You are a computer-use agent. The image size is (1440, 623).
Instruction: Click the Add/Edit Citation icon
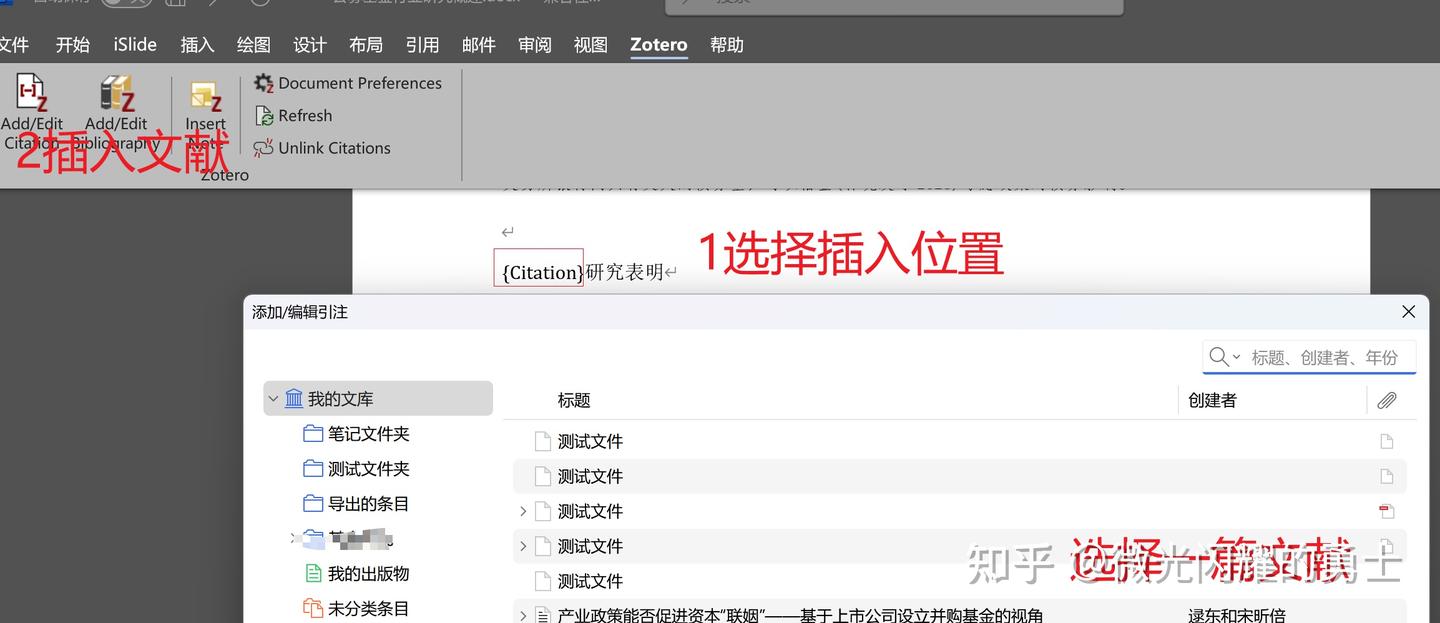click(32, 93)
